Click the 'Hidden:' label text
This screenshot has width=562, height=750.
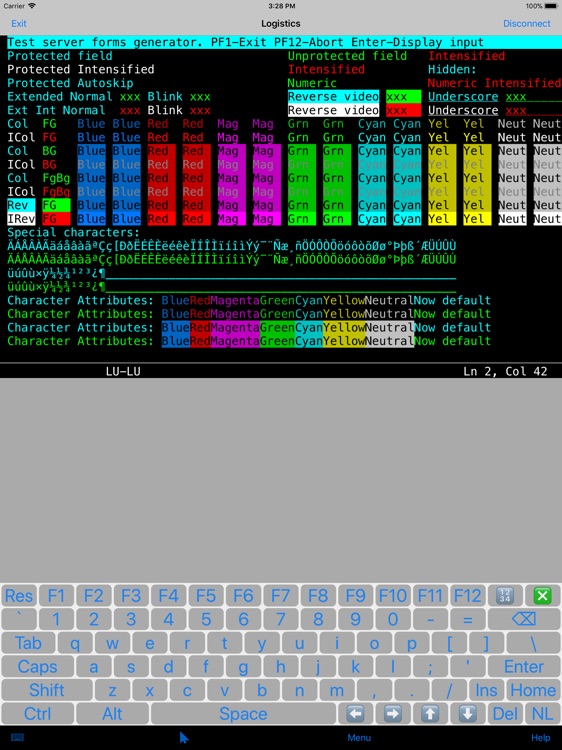452,69
